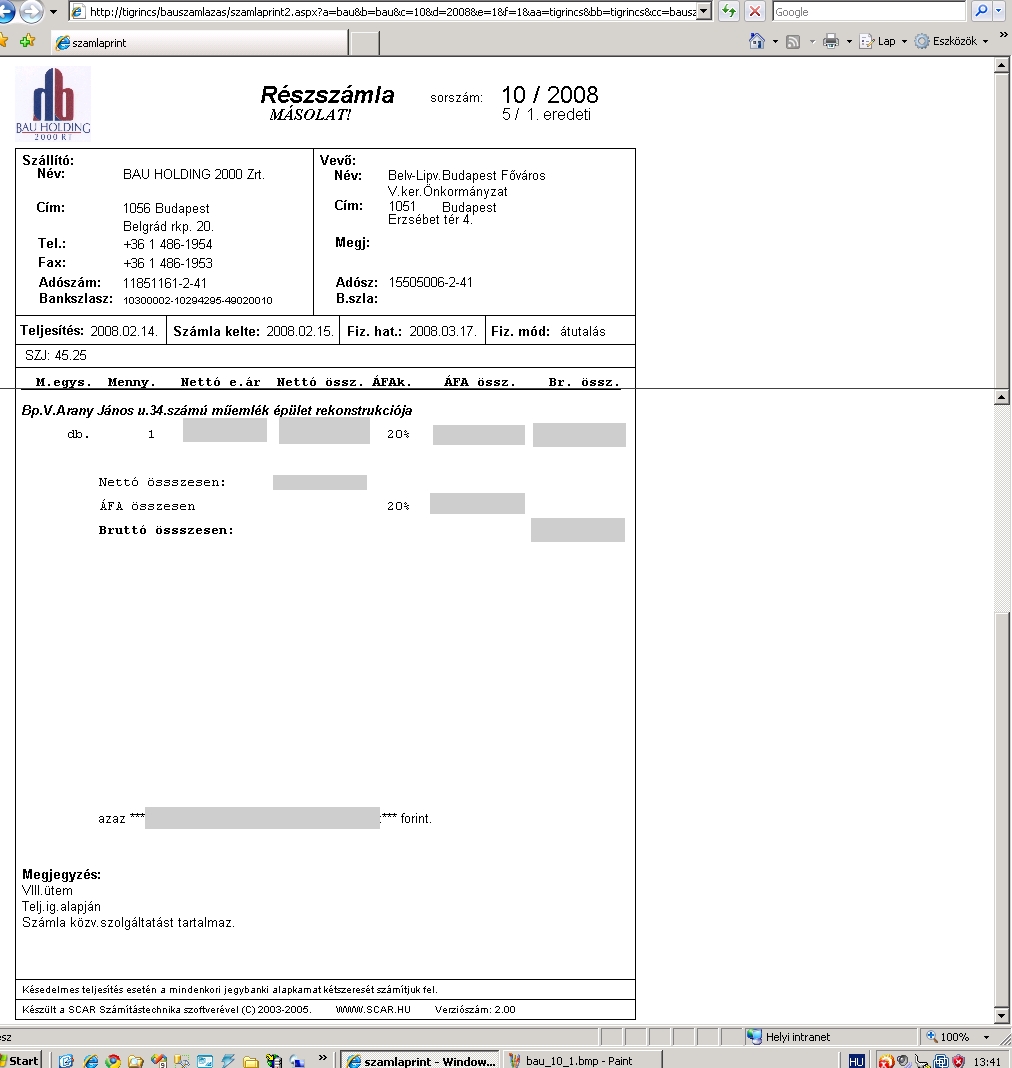Click the Print icon in the toolbar
The height and width of the screenshot is (1068, 1012).
[x=831, y=42]
